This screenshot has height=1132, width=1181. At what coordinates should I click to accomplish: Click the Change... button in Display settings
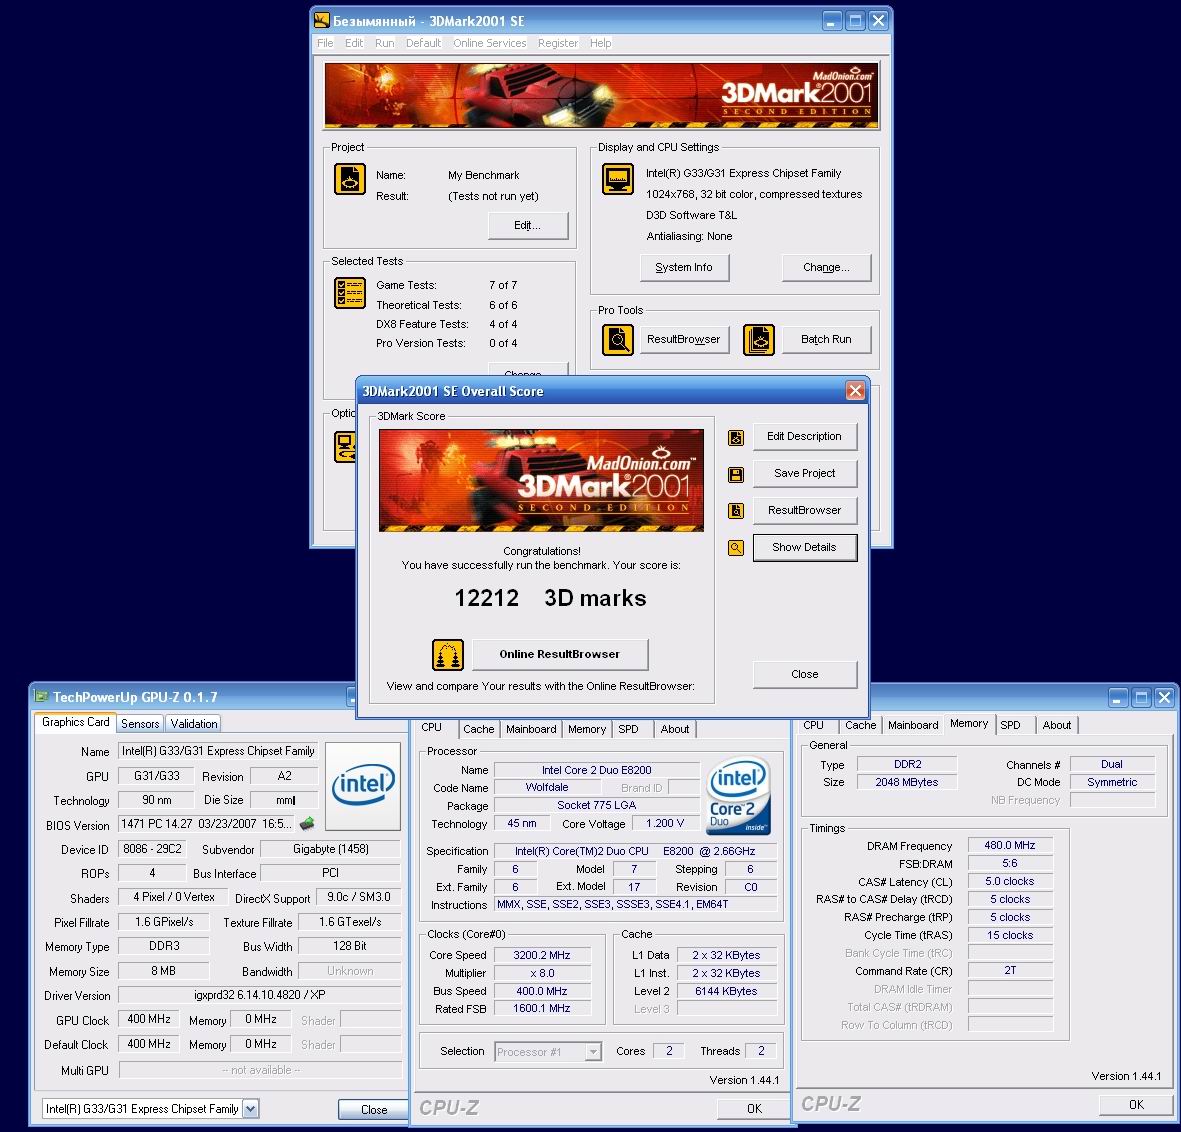826,267
